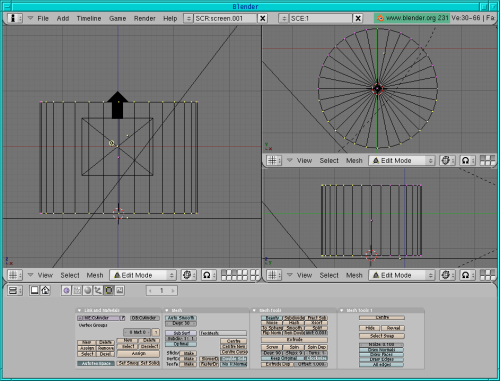Viewport: 500px width, 381px height.
Task: Click the full window view icon
Action: 34,291
